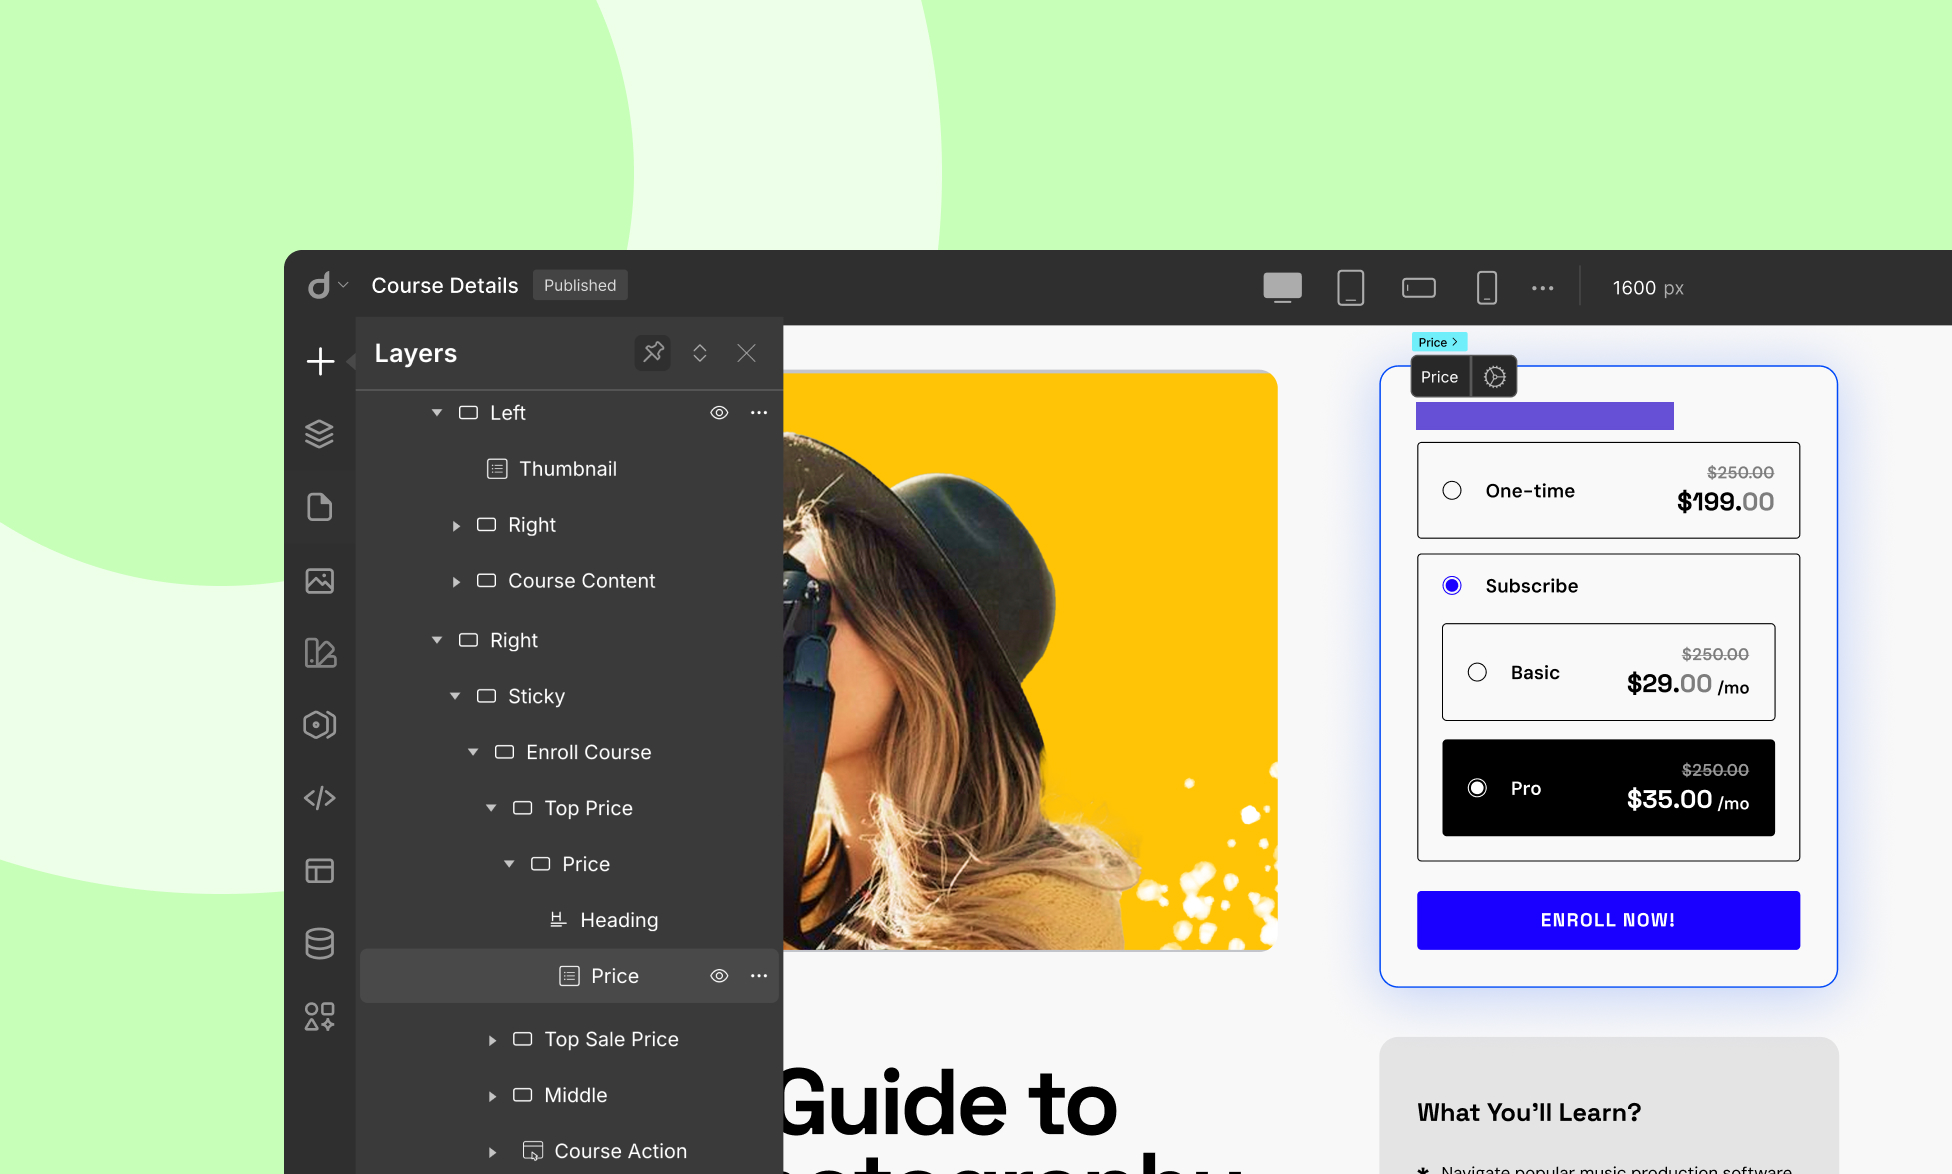Open the custom code icon
1952x1174 pixels.
click(x=320, y=798)
